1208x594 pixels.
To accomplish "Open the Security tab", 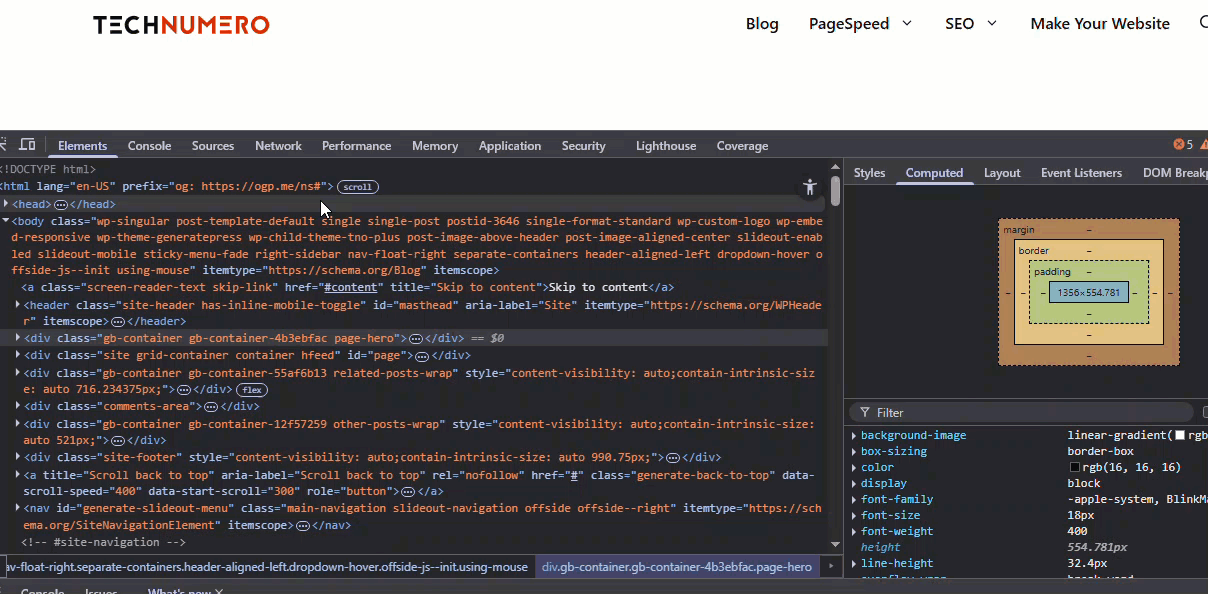I will tap(584, 146).
